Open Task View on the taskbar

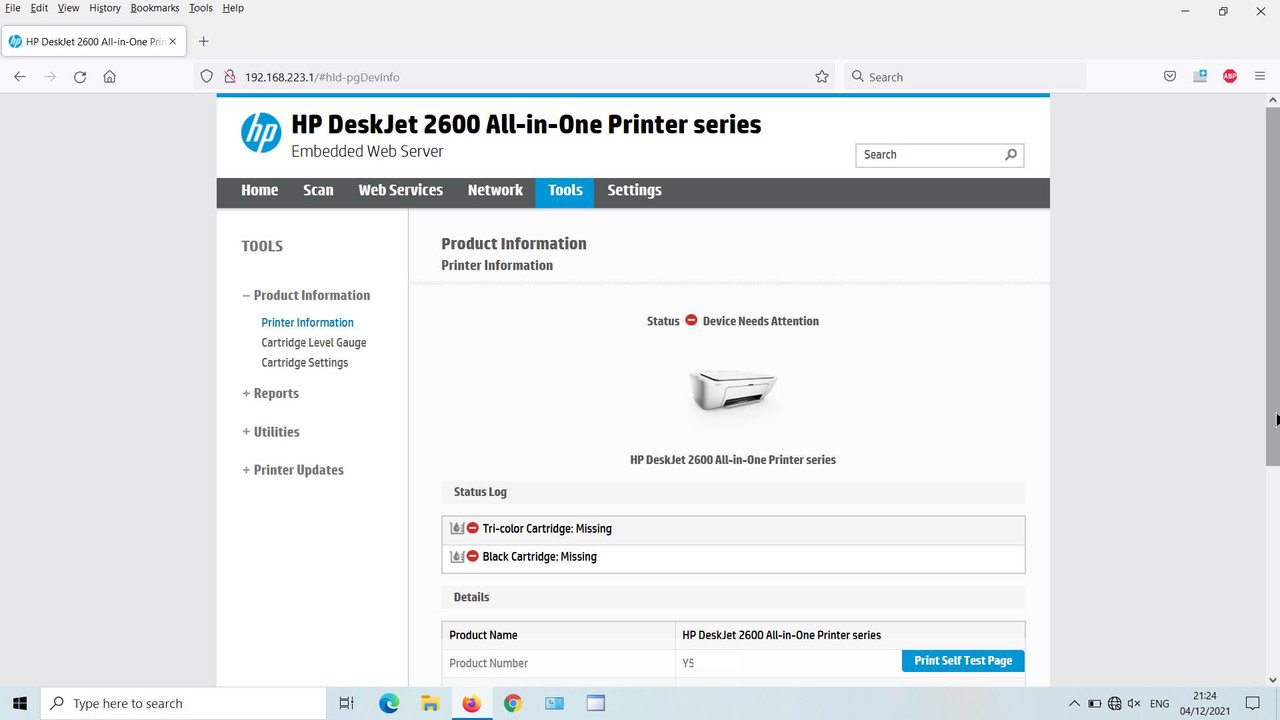click(x=346, y=703)
